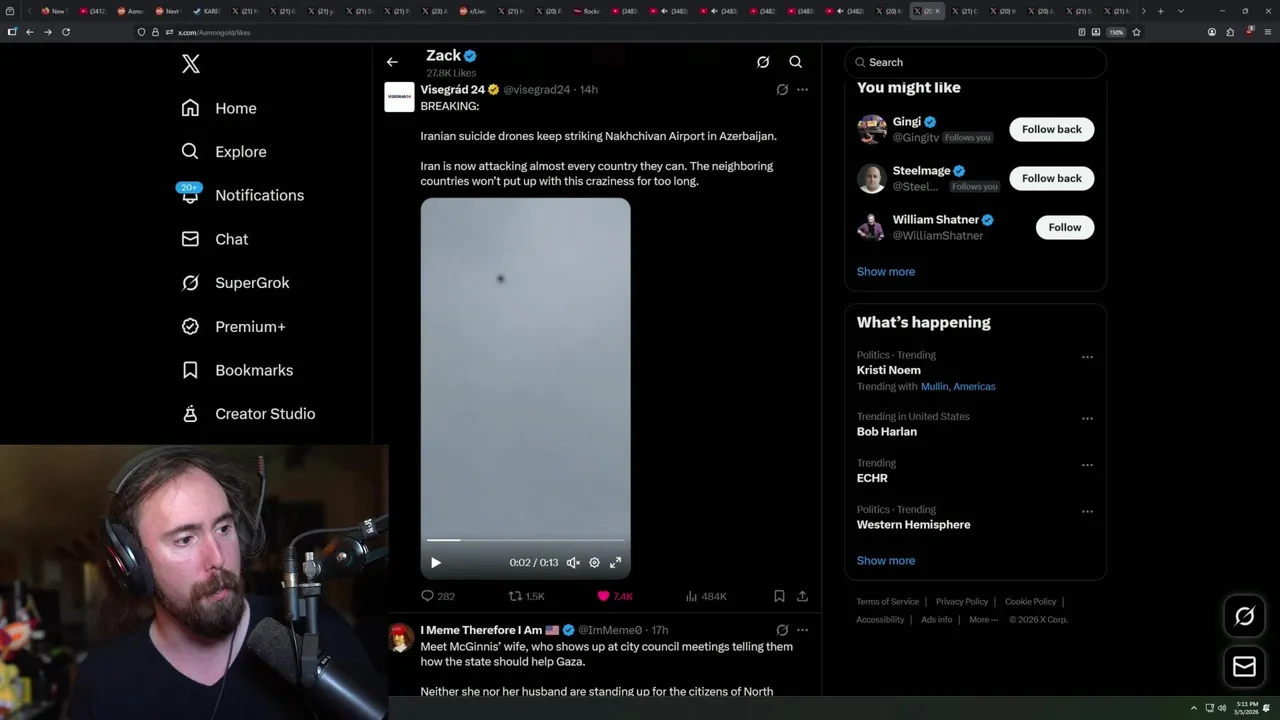Open the floating Grok button
This screenshot has height=720, width=1280.
[1244, 617]
